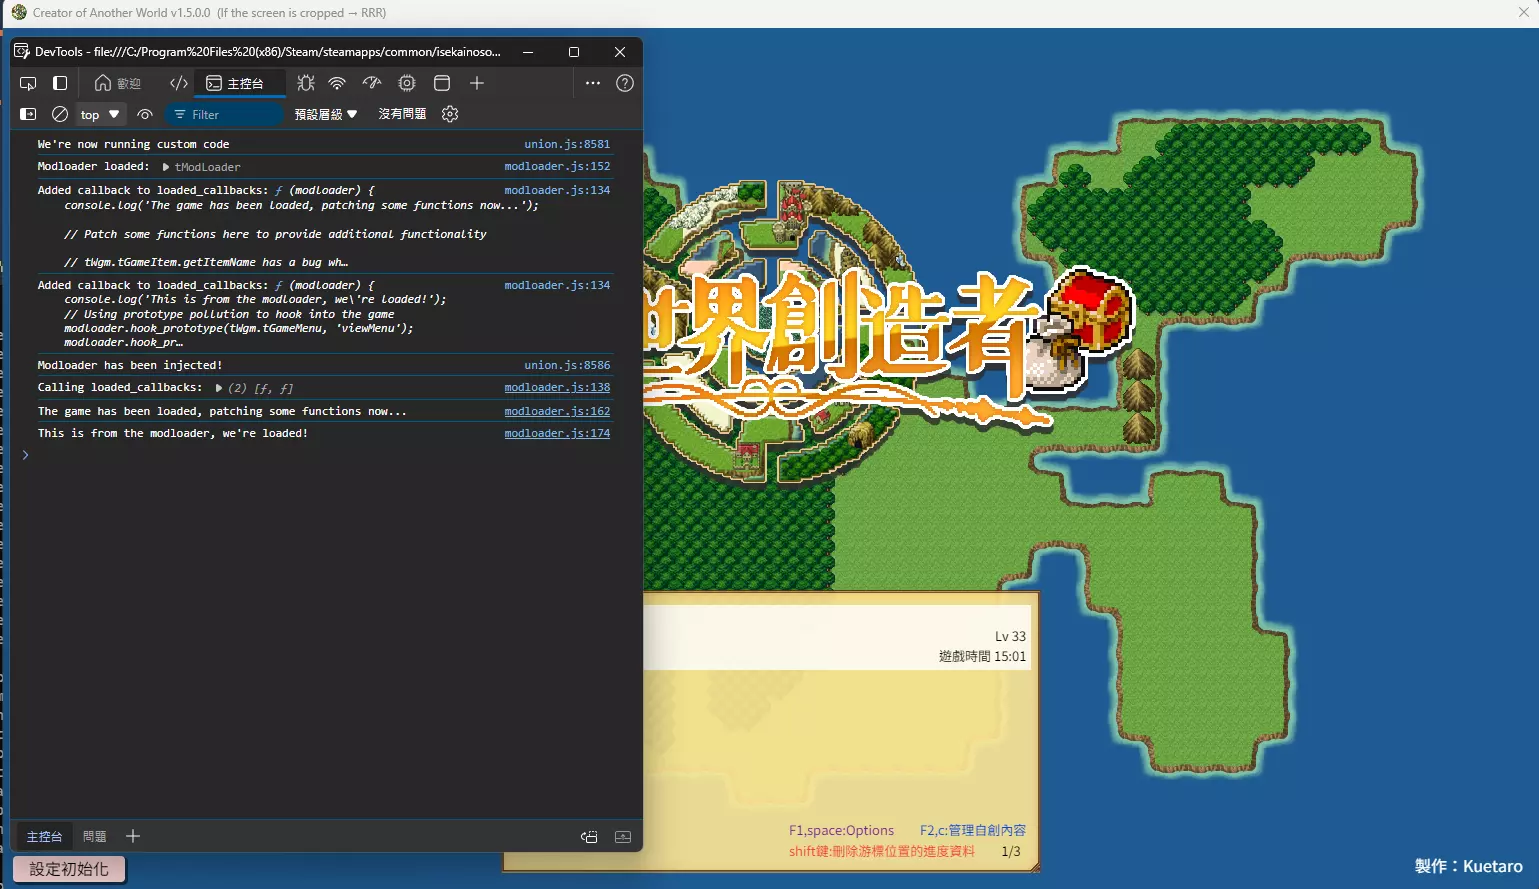This screenshot has height=889, width=1539.
Task: Toggle the console sidebar panel icon
Action: click(x=28, y=114)
